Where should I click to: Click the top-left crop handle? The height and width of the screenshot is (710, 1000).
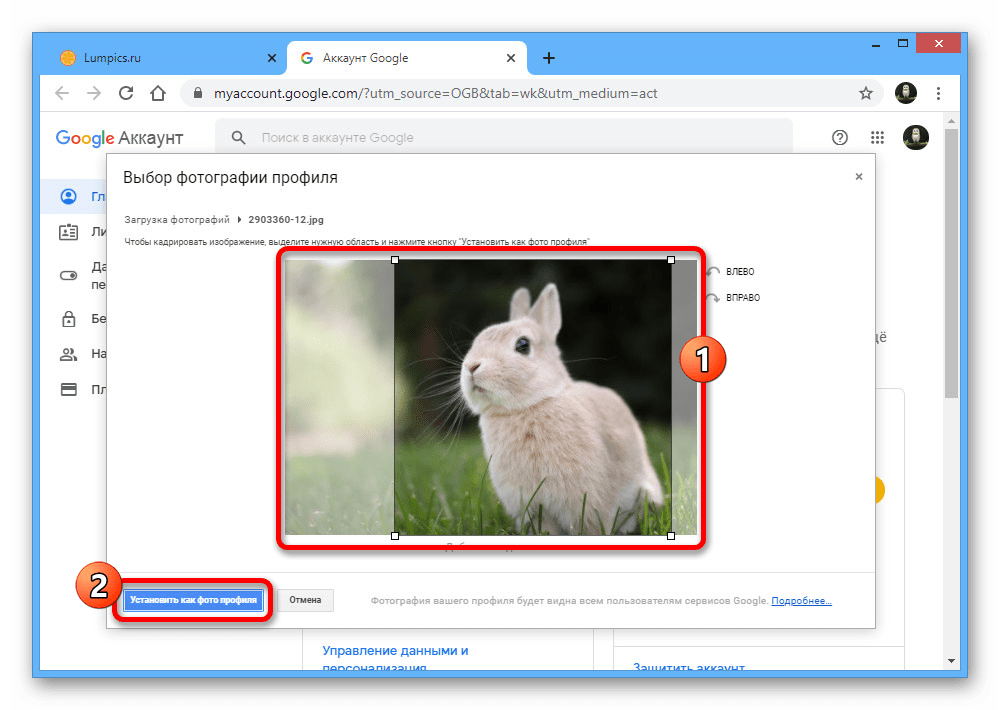(x=395, y=260)
